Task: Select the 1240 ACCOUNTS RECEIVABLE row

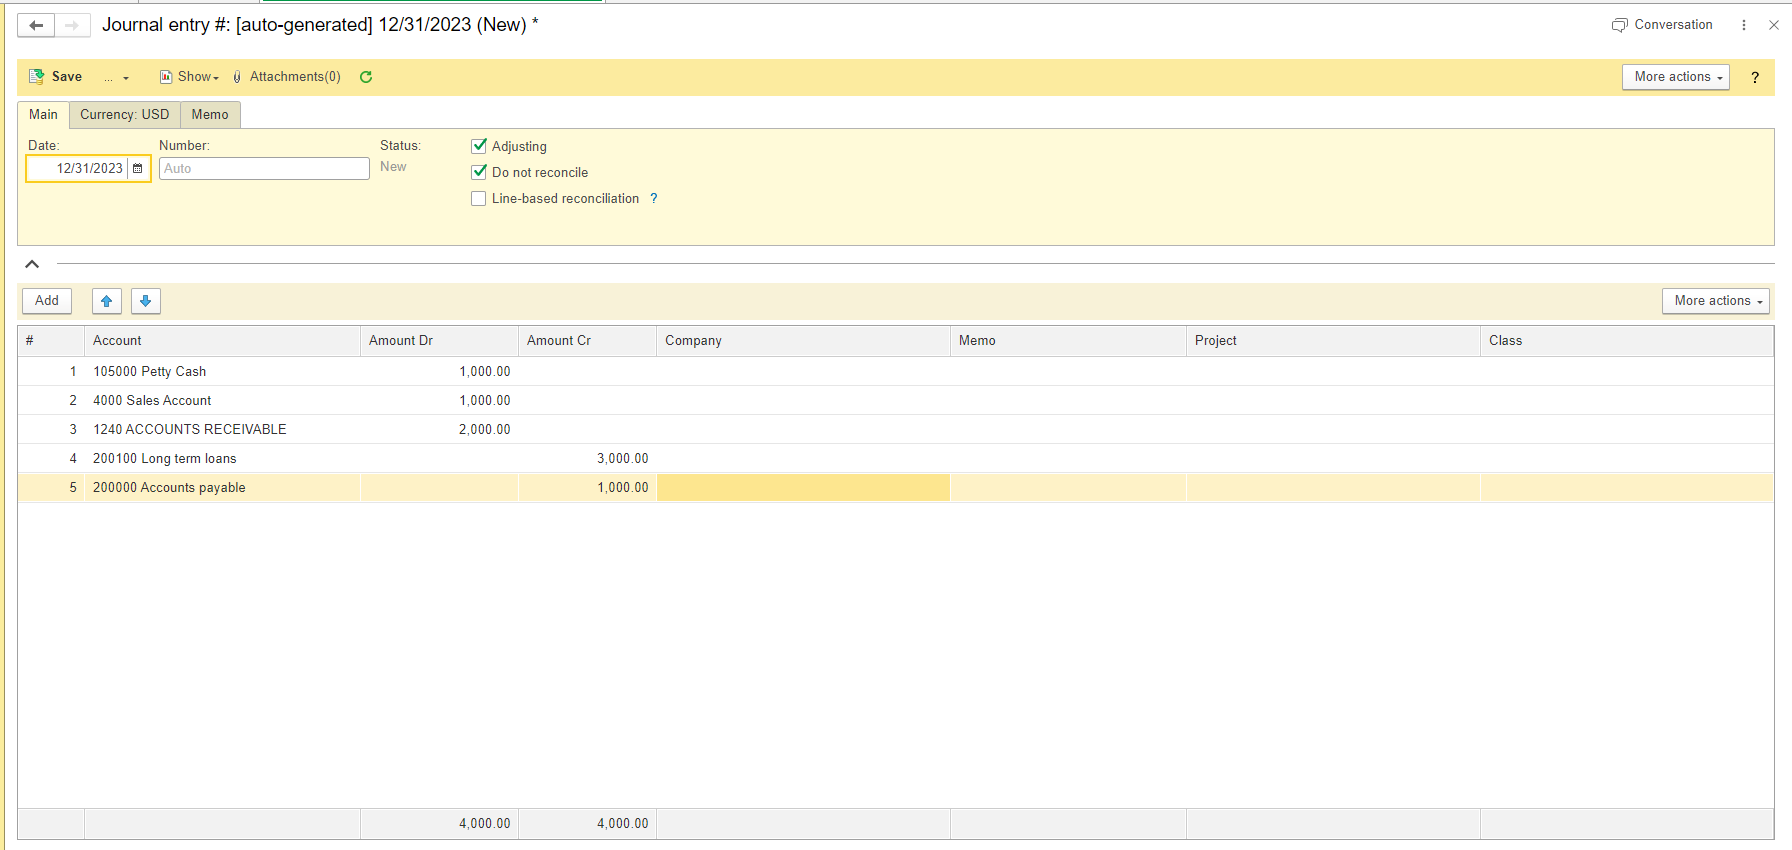Action: click(x=895, y=430)
